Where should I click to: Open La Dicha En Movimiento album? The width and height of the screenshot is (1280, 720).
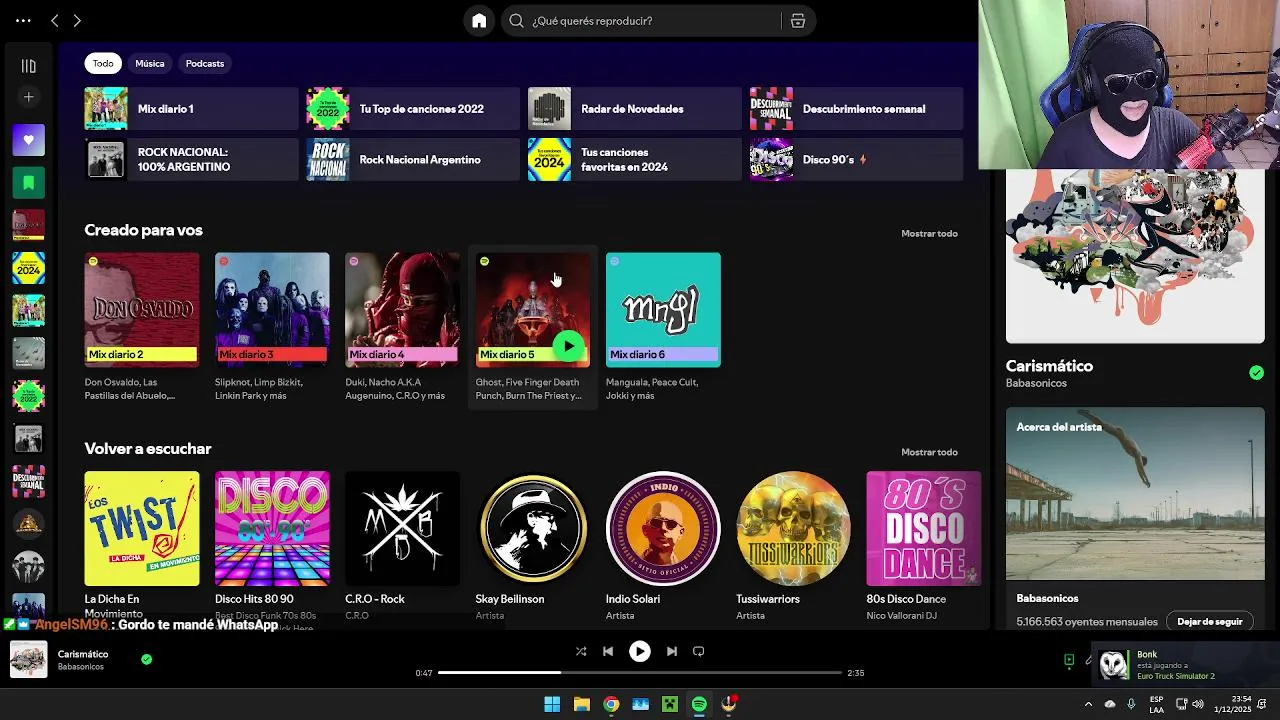point(142,545)
